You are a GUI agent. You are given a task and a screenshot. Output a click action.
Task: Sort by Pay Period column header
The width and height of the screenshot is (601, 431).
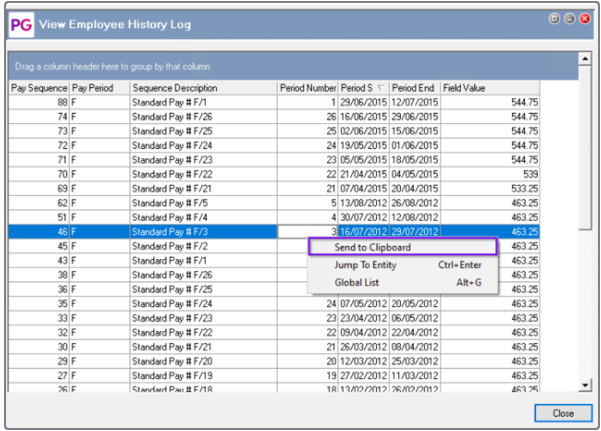point(100,88)
